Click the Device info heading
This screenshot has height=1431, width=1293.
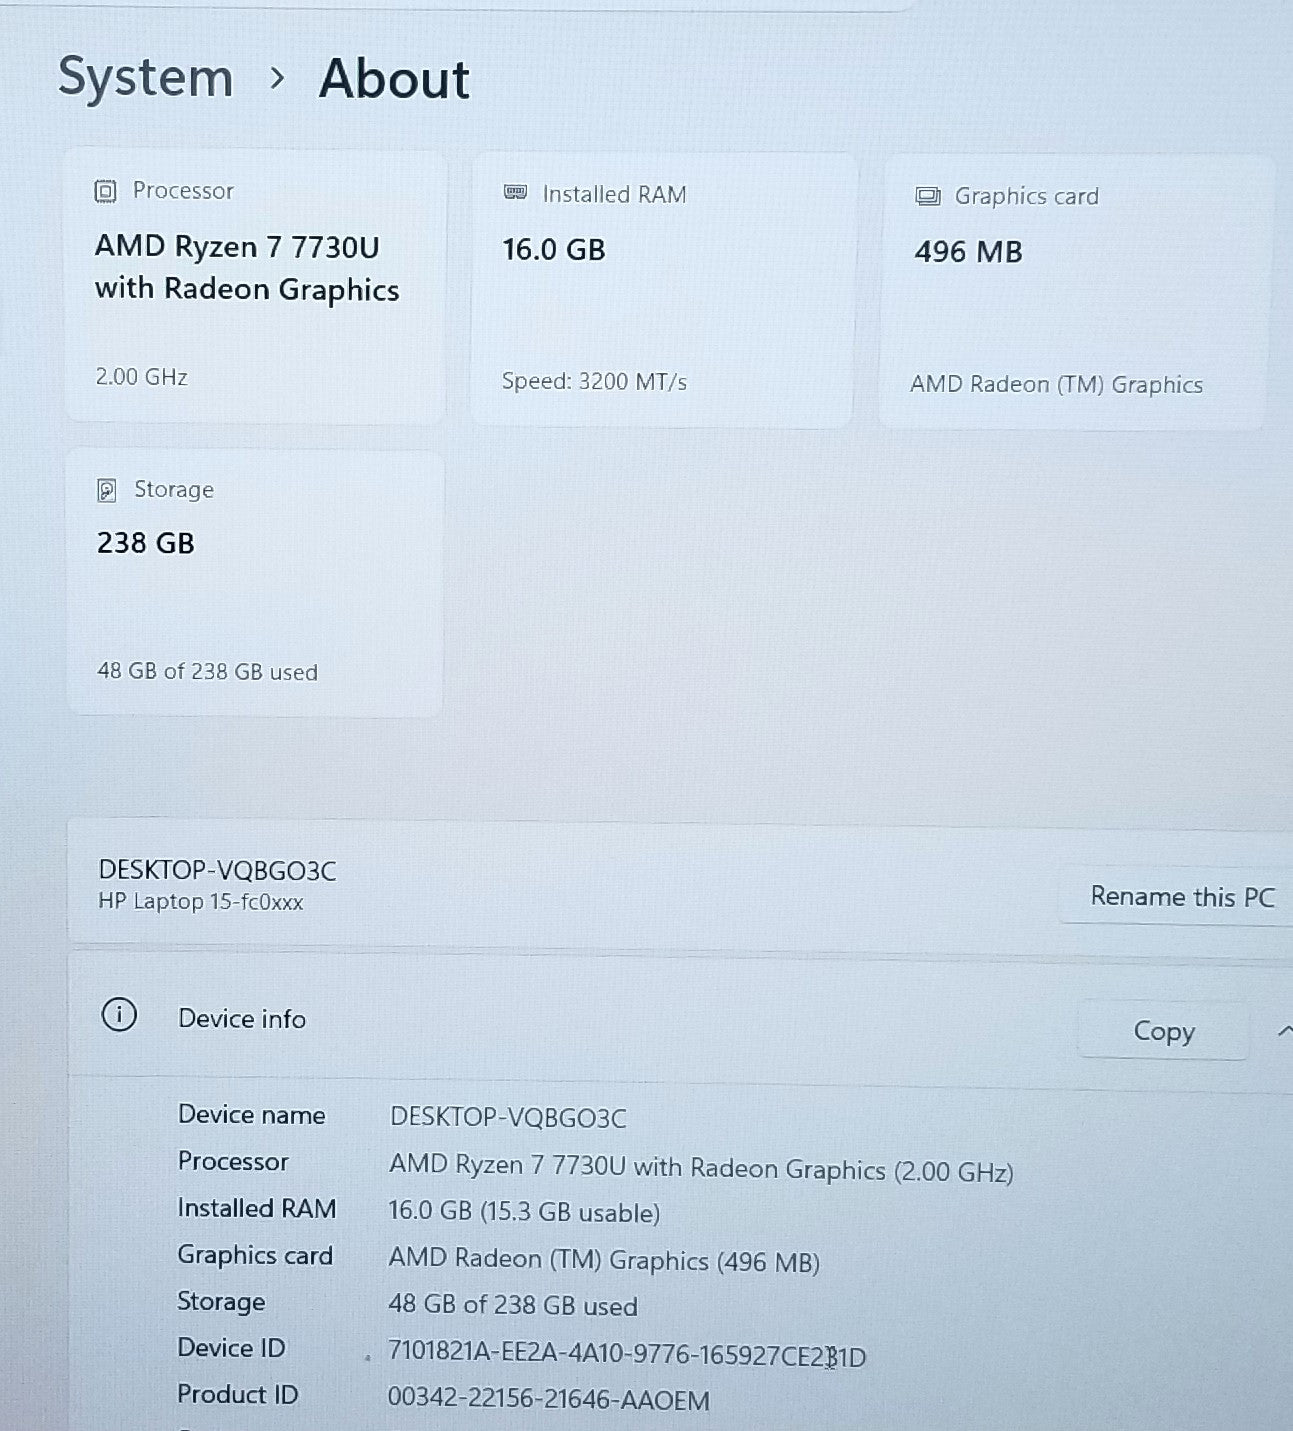click(242, 1019)
